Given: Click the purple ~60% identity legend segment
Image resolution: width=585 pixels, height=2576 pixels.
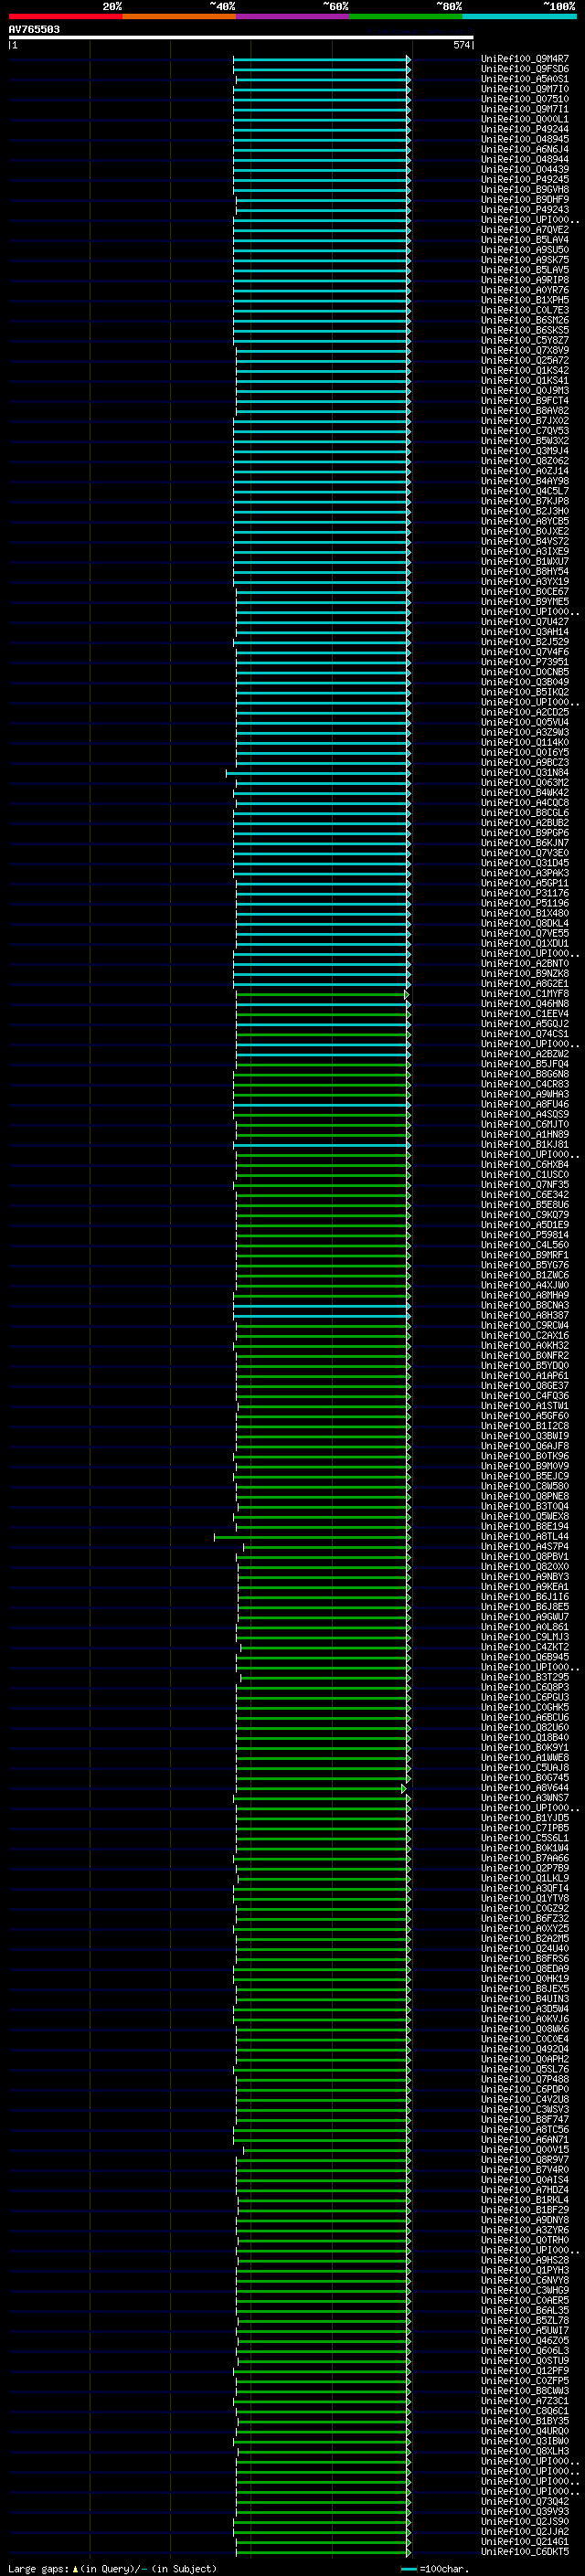Looking at the screenshot, I should (292, 17).
